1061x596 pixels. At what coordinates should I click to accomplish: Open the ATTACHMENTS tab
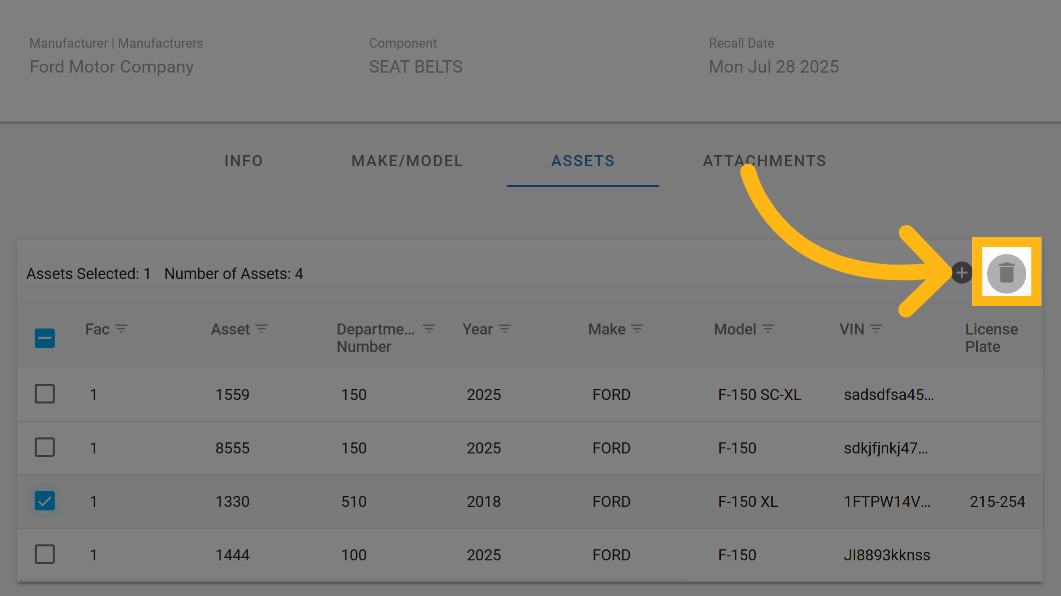[x=764, y=161]
